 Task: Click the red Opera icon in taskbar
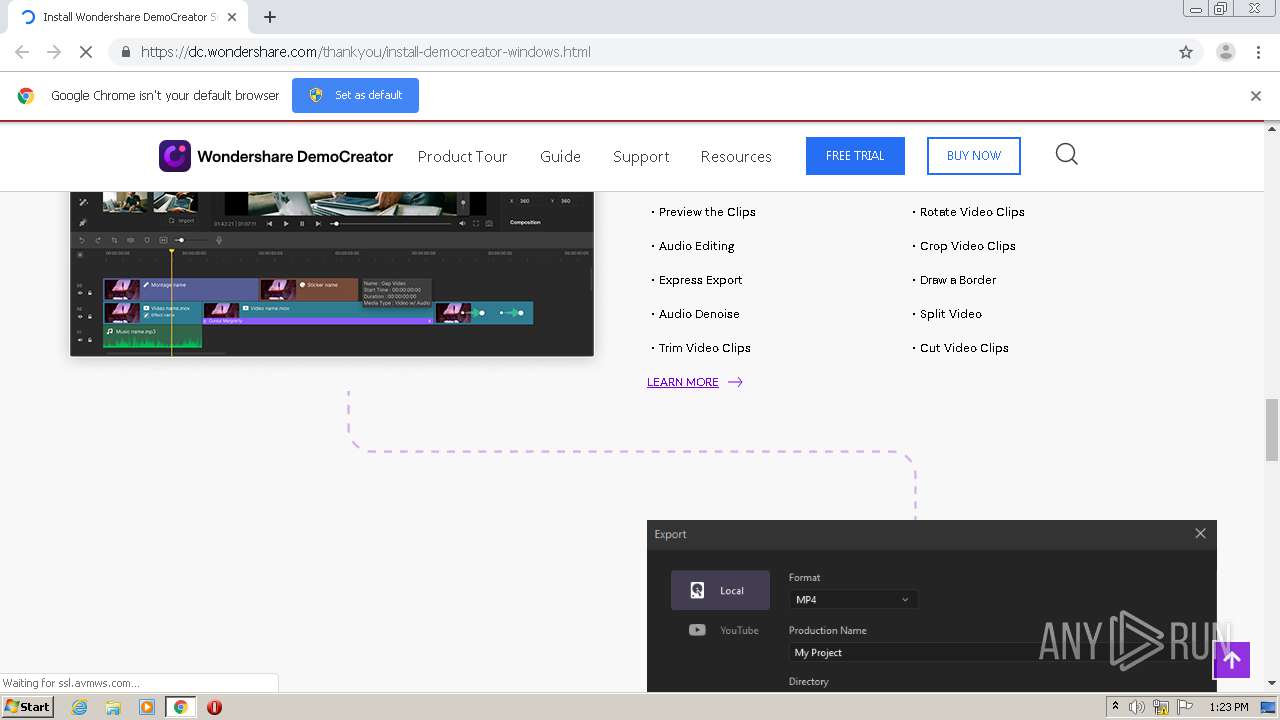(214, 707)
